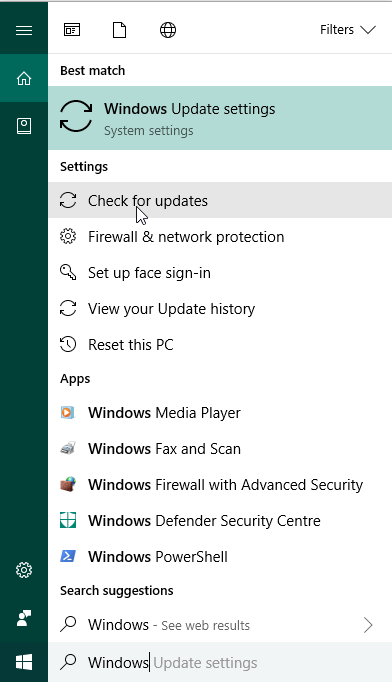Click Windows Fax and Scan icon

tap(67, 448)
